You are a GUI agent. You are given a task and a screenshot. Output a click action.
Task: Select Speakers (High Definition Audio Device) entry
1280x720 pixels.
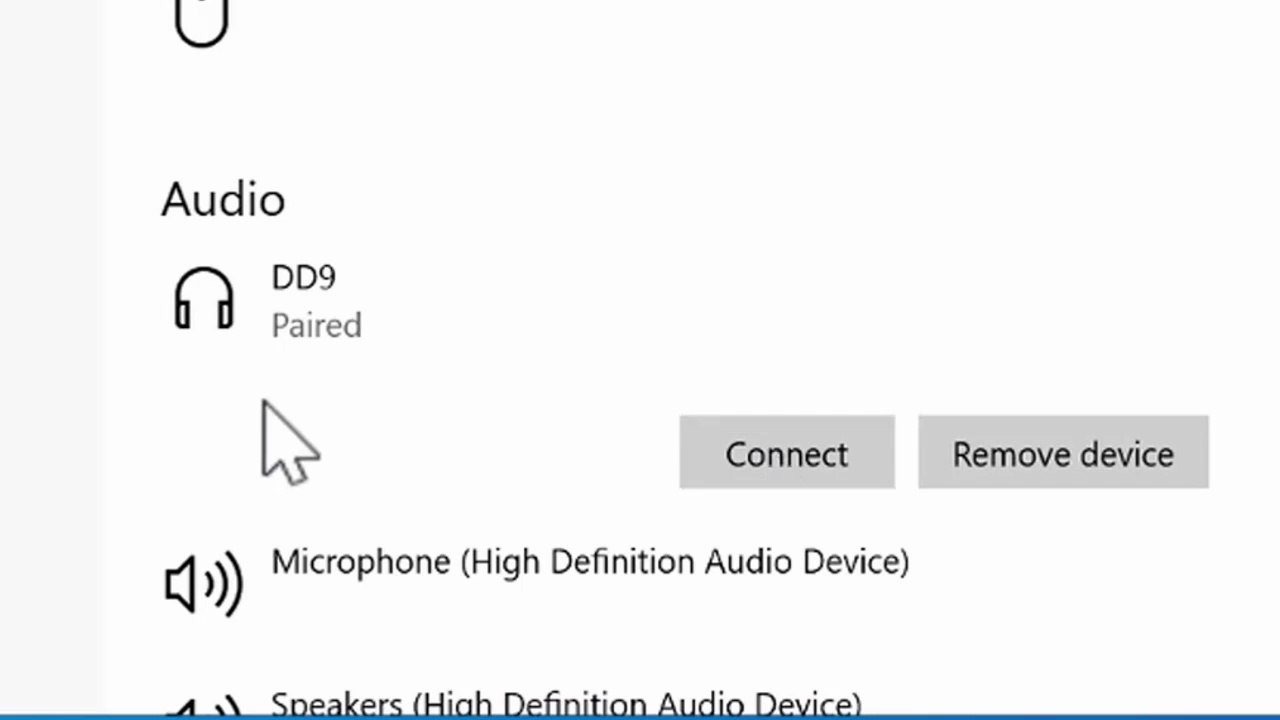[x=566, y=702]
